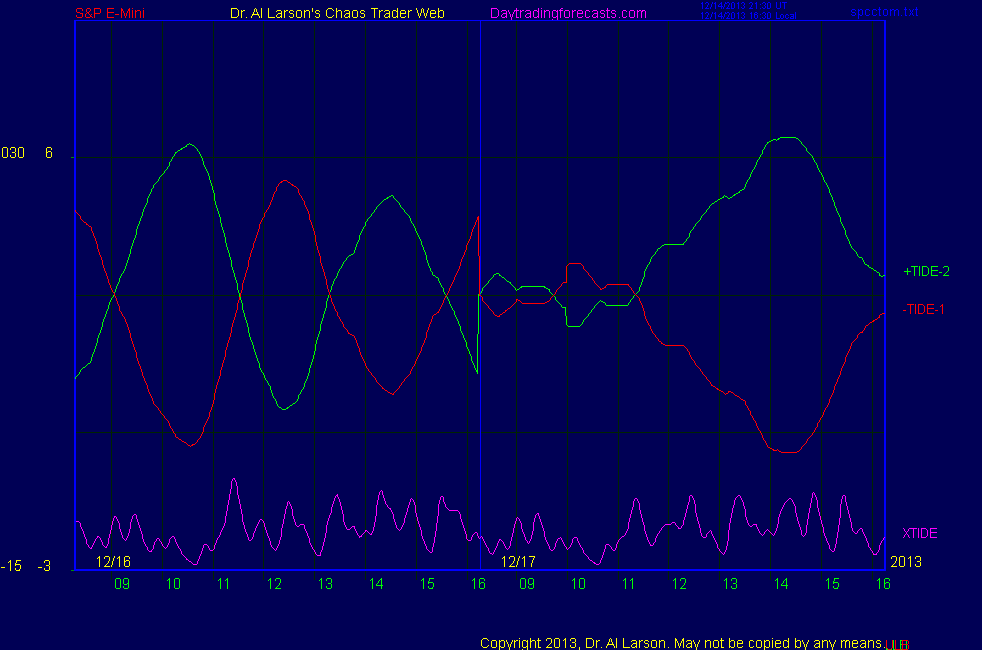The height and width of the screenshot is (650, 982).
Task: Click the 12/16 date marker
Action: point(113,562)
